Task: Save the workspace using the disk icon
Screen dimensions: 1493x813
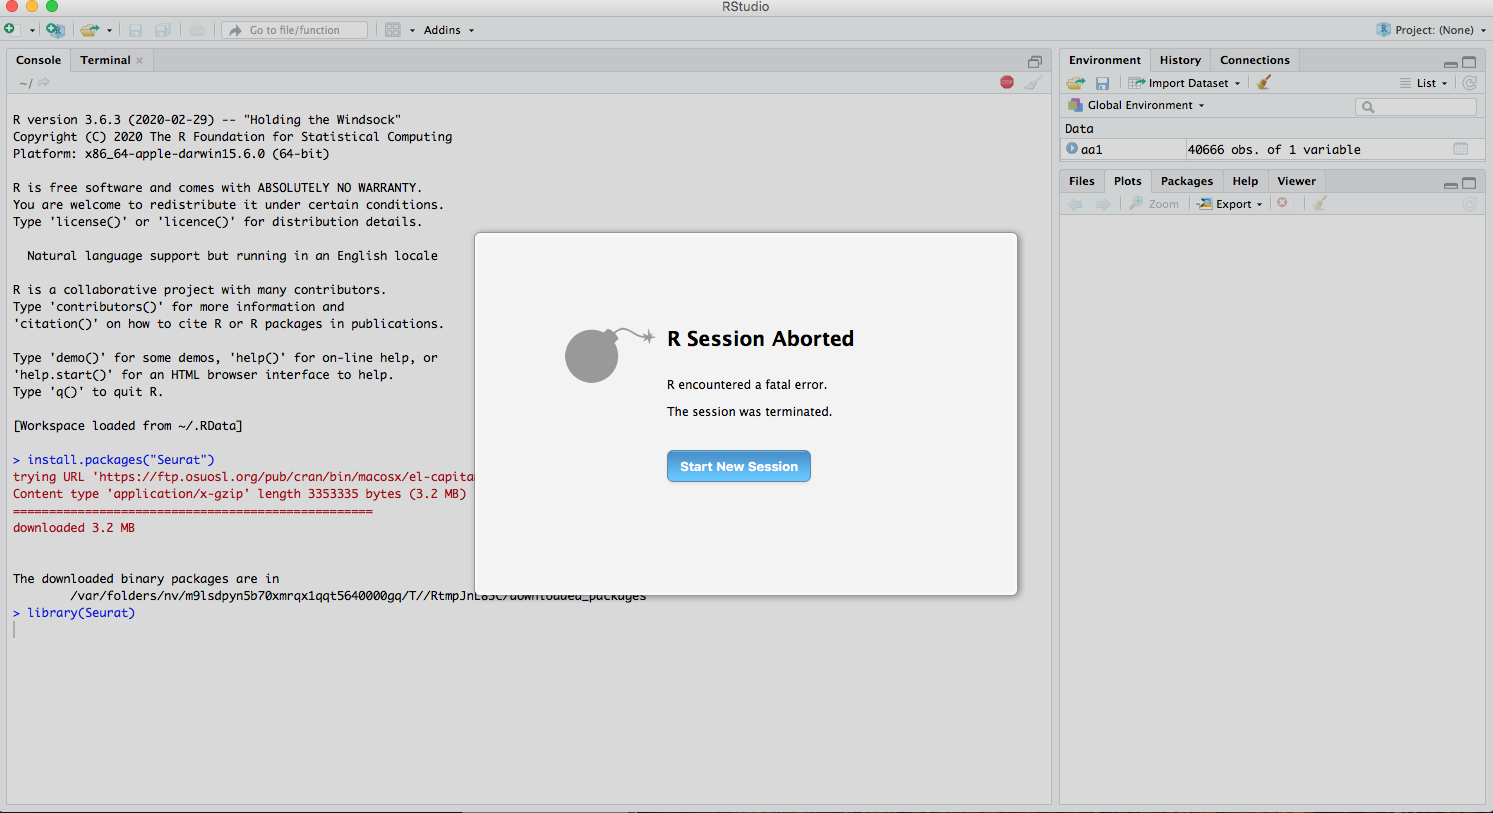Action: (x=1103, y=82)
